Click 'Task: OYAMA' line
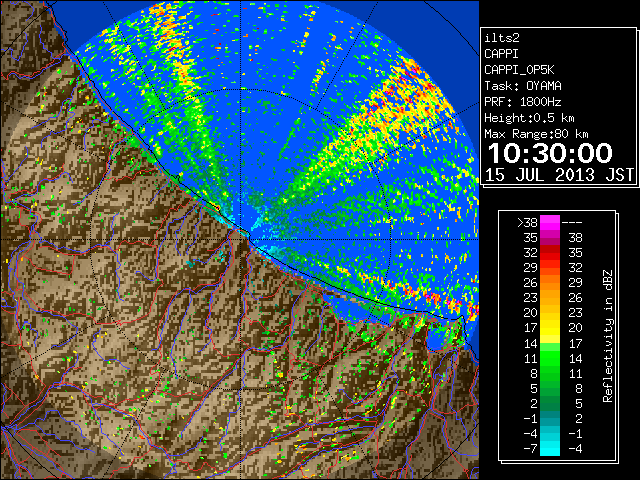This screenshot has width=640, height=480. (523, 86)
